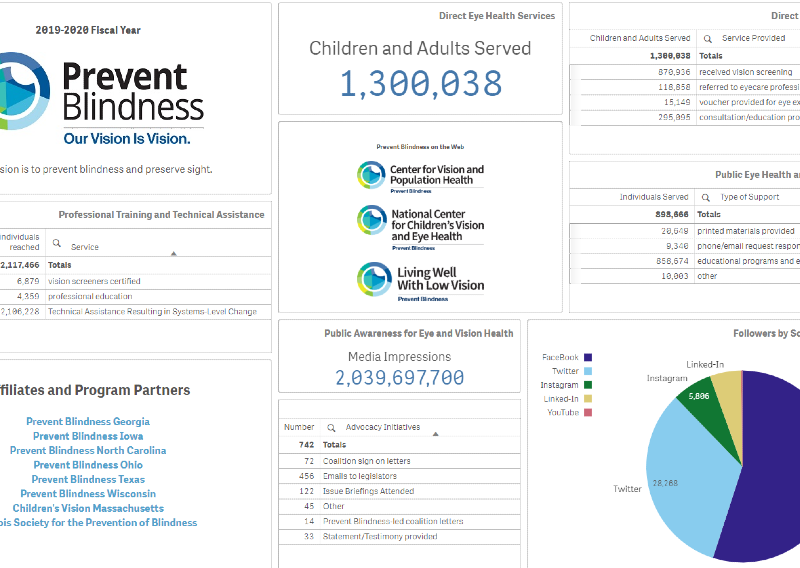Click the 'Individuals Served' column header
The width and height of the screenshot is (800, 568).
point(654,197)
